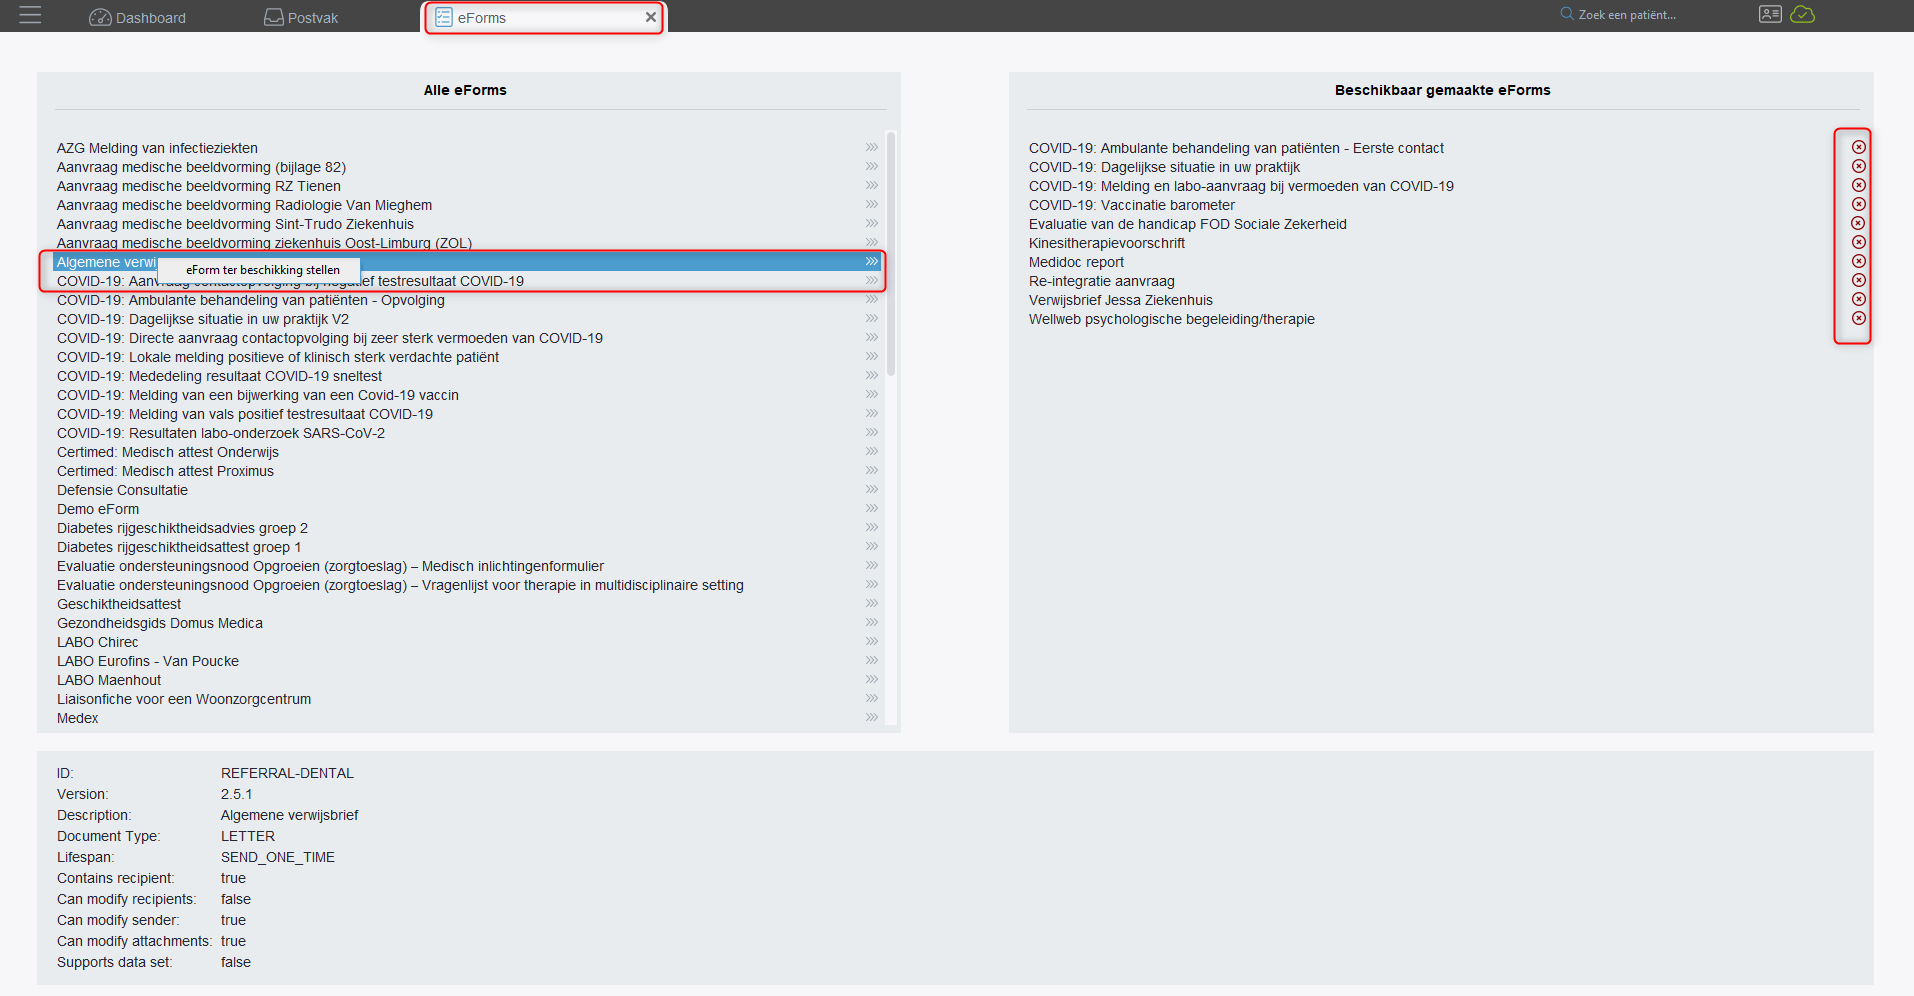Screen dimensions: 1914x996
Task: Remove Wellweb psychologische begeleiding form
Action: click(x=1859, y=318)
